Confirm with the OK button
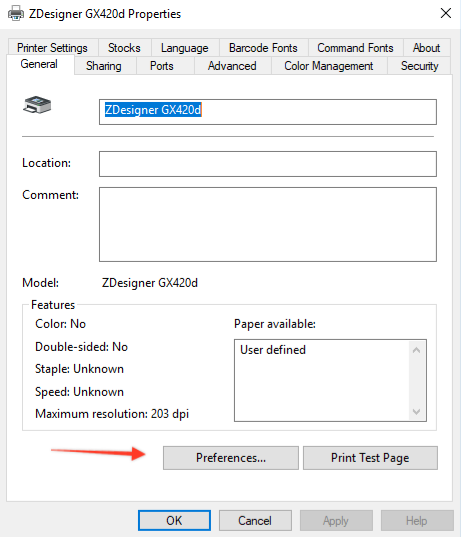Image resolution: width=461 pixels, height=537 pixels. coord(174,521)
